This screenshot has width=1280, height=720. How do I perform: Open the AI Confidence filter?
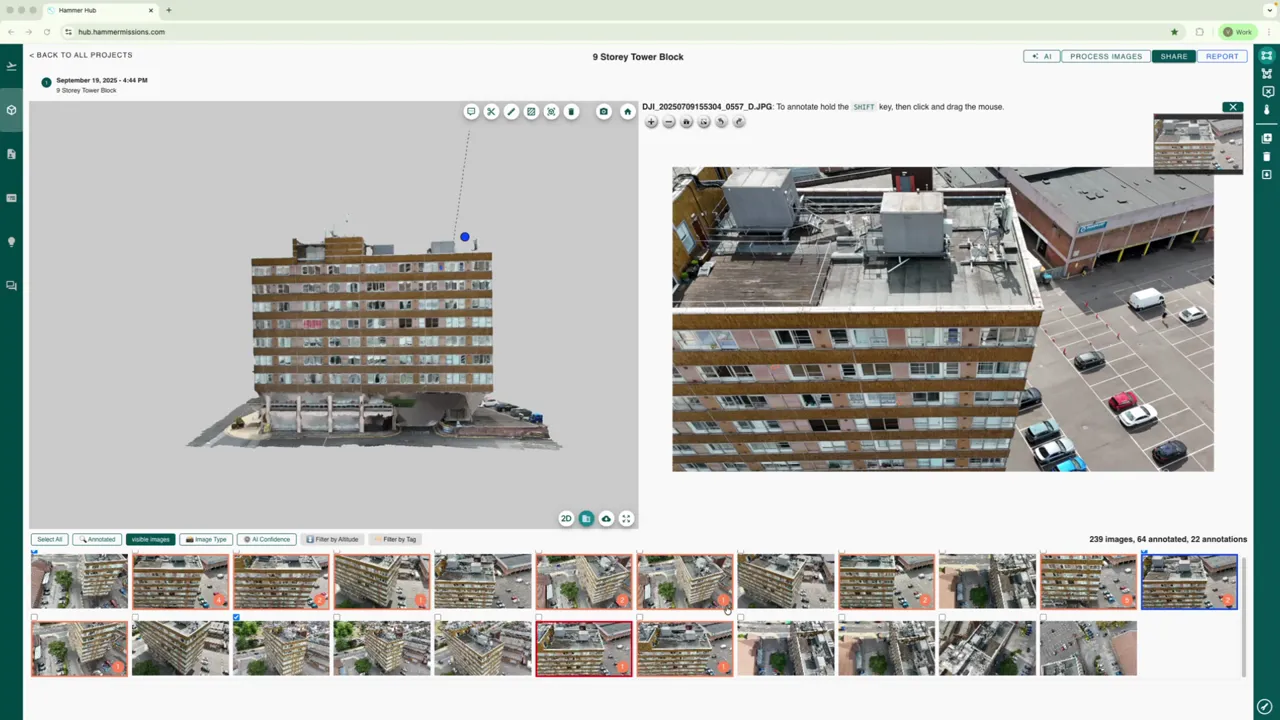(266, 539)
